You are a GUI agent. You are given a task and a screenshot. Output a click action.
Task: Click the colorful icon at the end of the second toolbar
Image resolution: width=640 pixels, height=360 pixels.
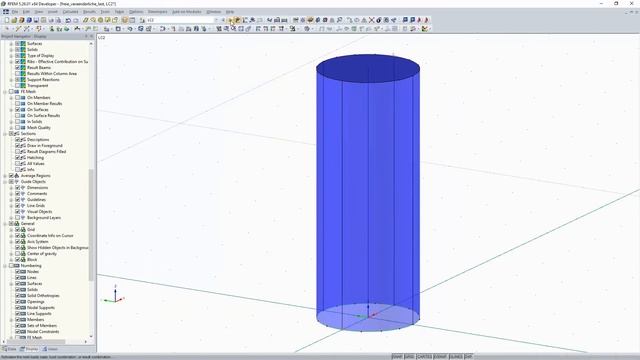(x=425, y=29)
